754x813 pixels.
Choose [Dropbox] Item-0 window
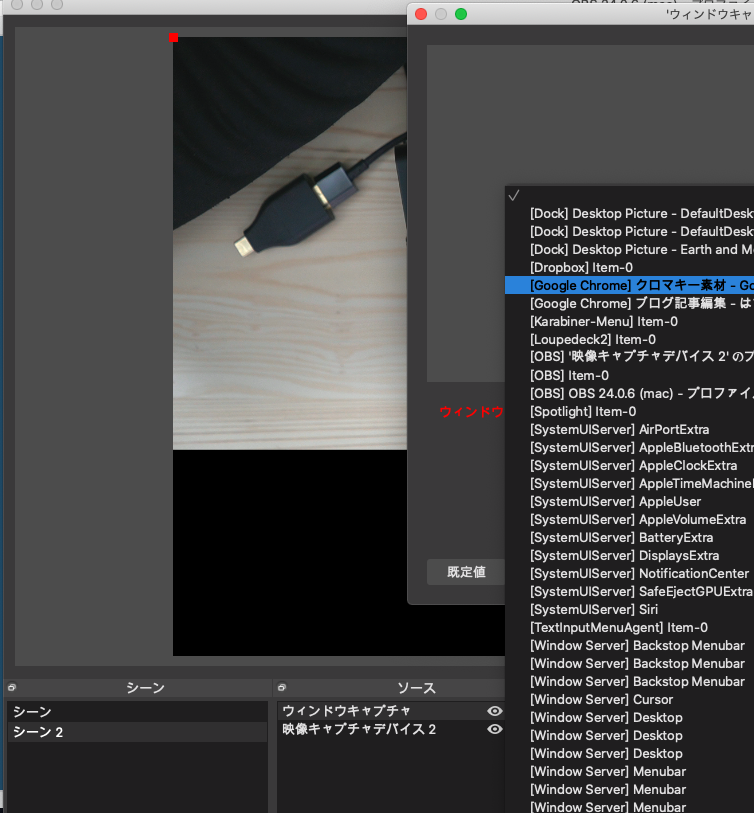[630, 268]
